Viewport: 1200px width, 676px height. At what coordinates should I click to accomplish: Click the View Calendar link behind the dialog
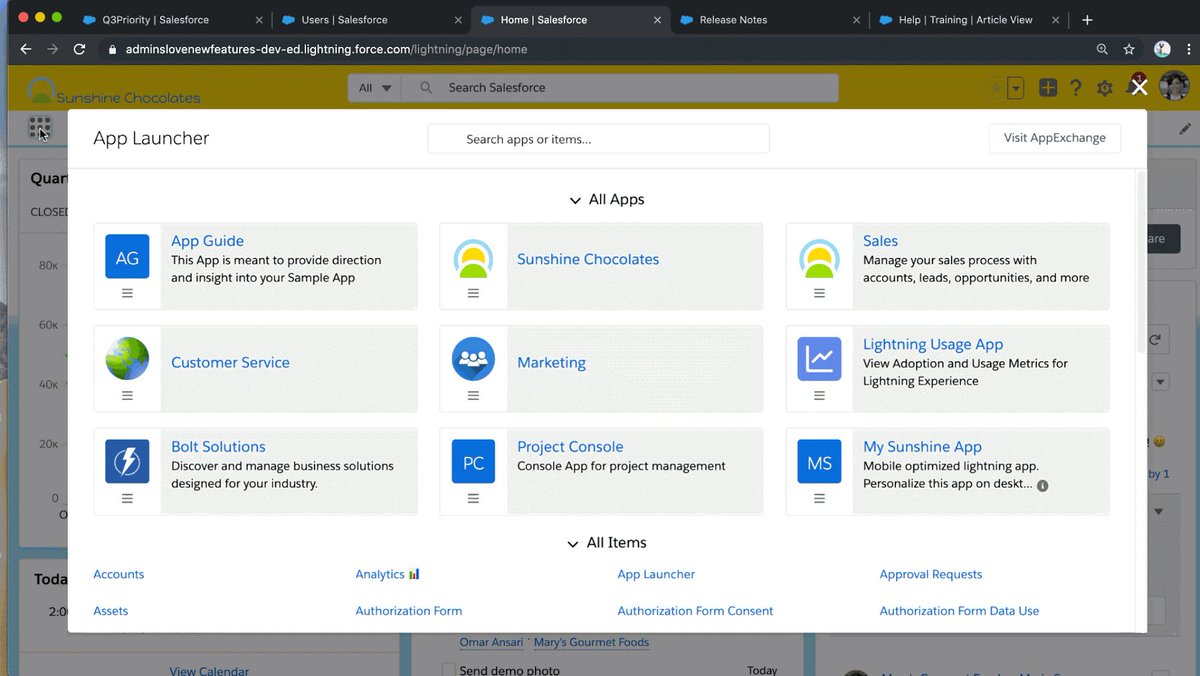pos(209,671)
